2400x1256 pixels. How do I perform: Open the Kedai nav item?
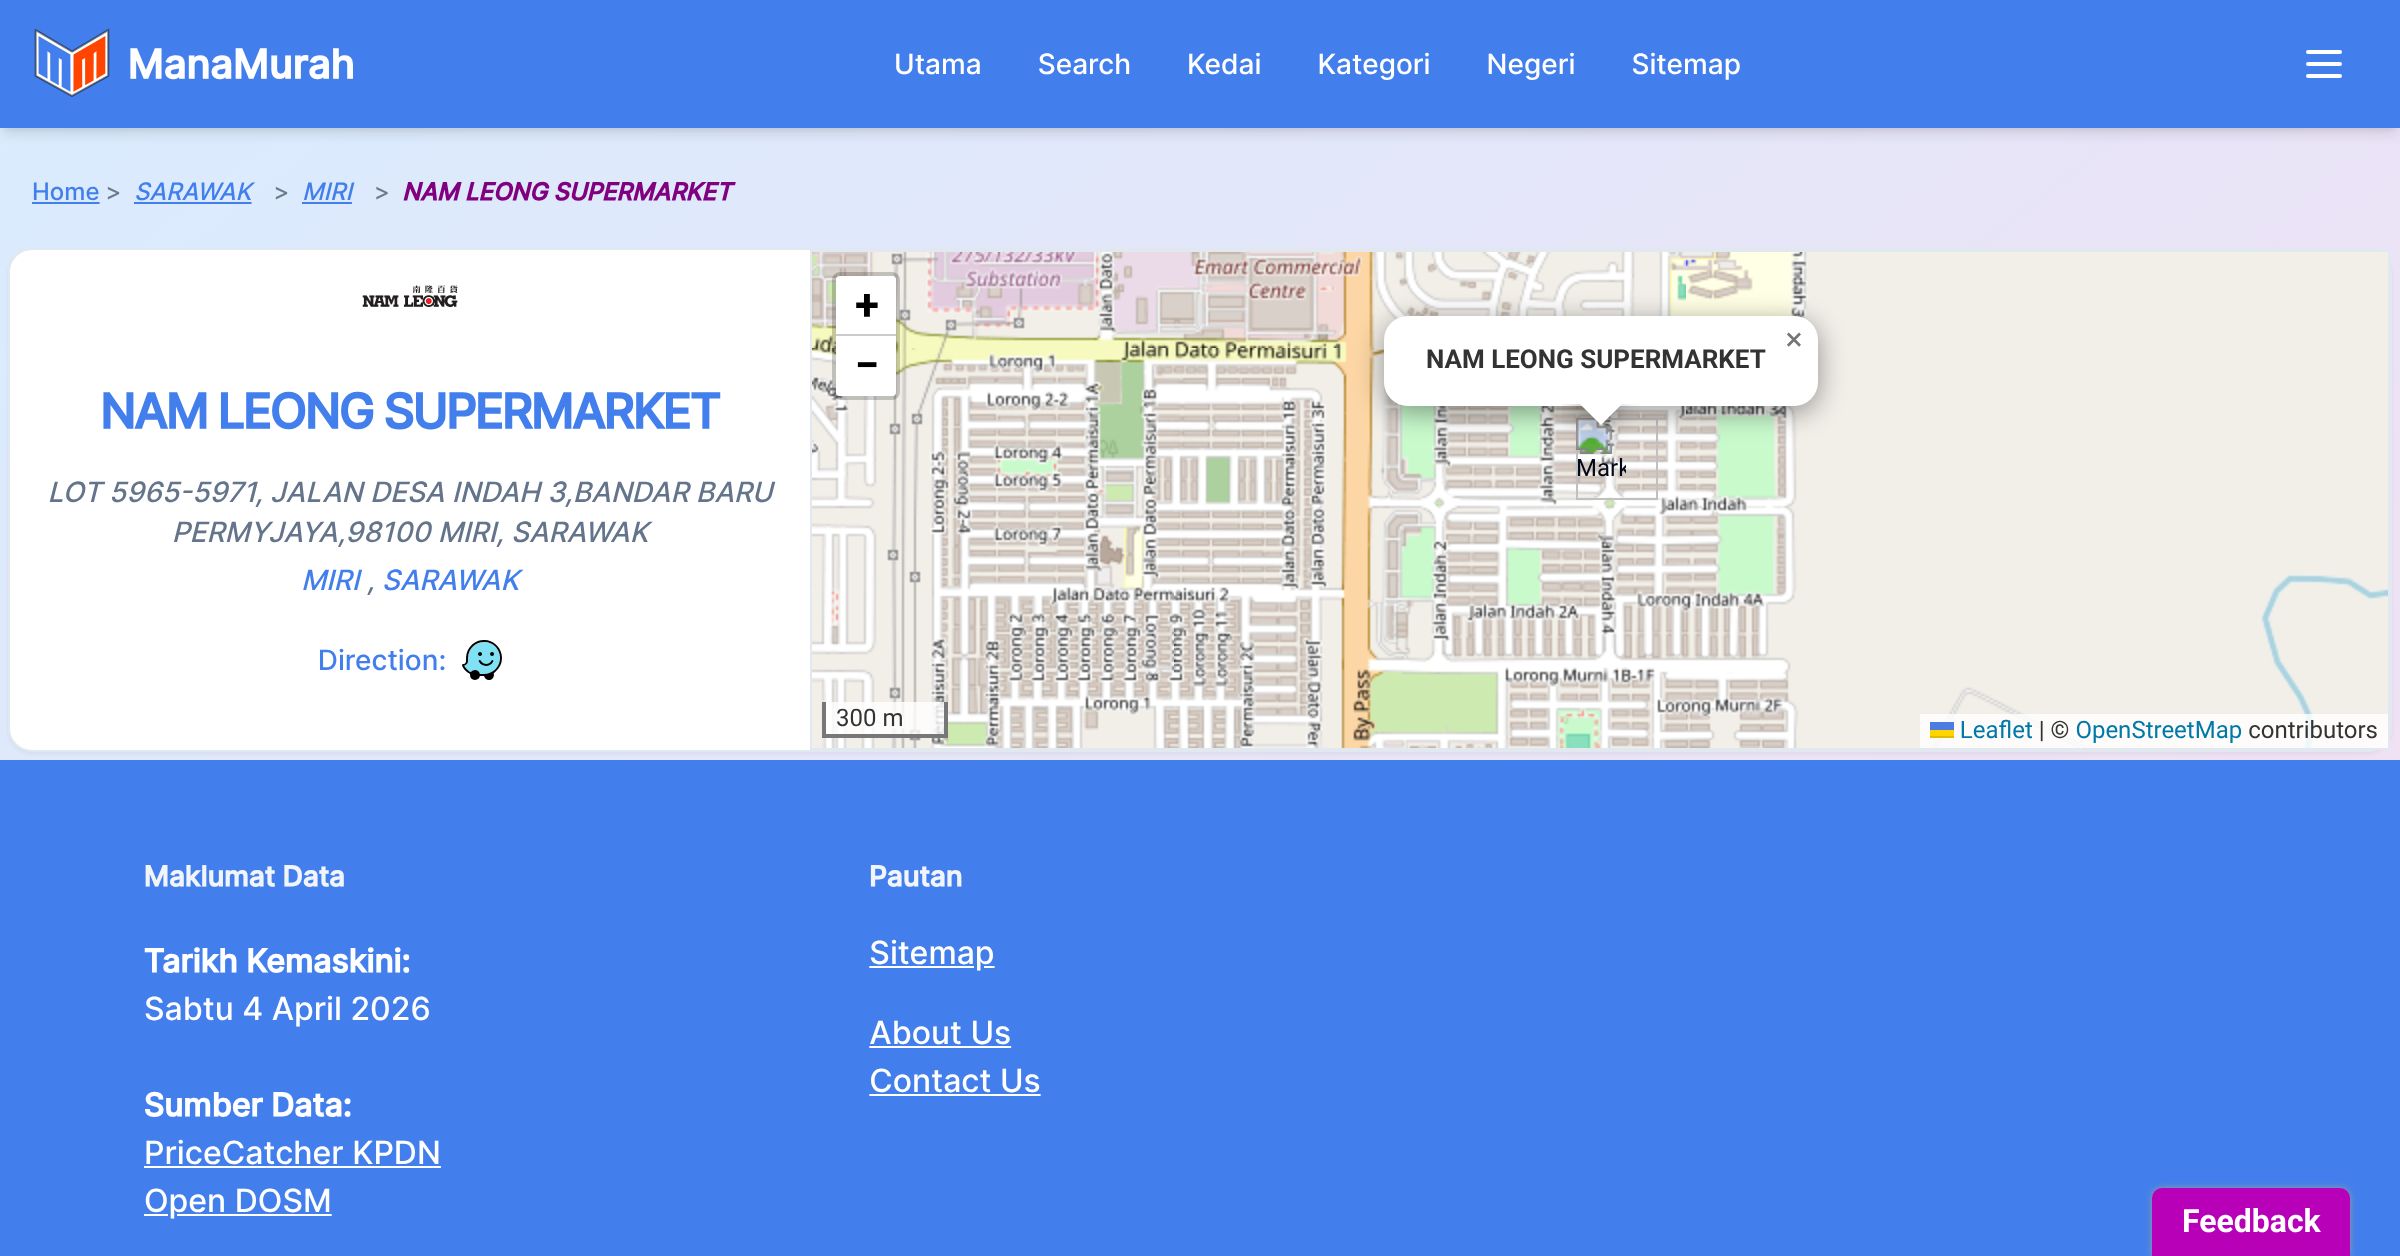(1224, 64)
